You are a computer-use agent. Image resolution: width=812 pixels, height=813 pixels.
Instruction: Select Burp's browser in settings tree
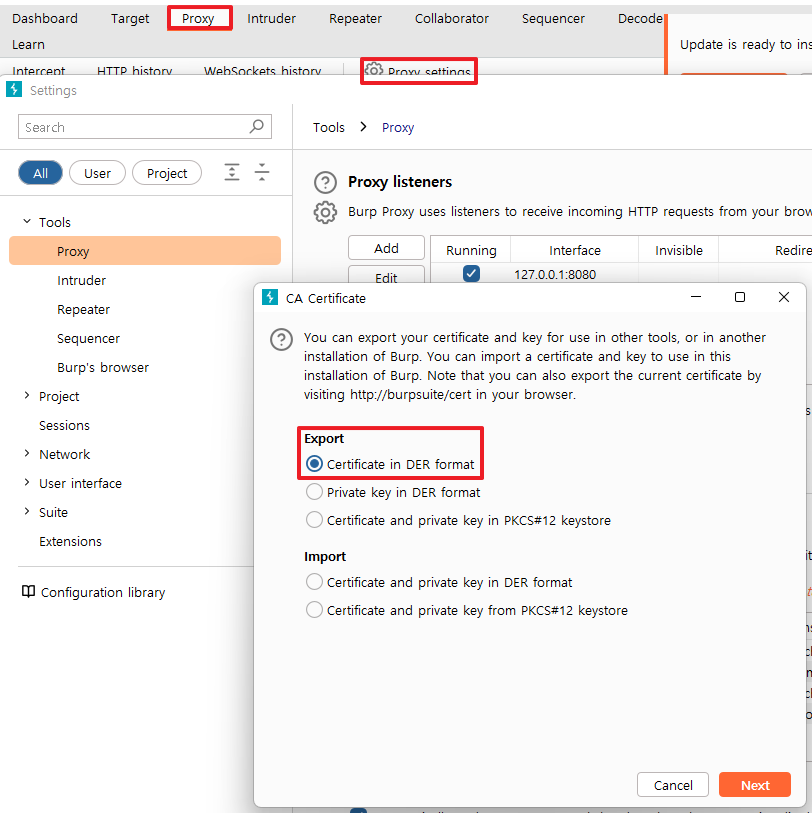(103, 367)
